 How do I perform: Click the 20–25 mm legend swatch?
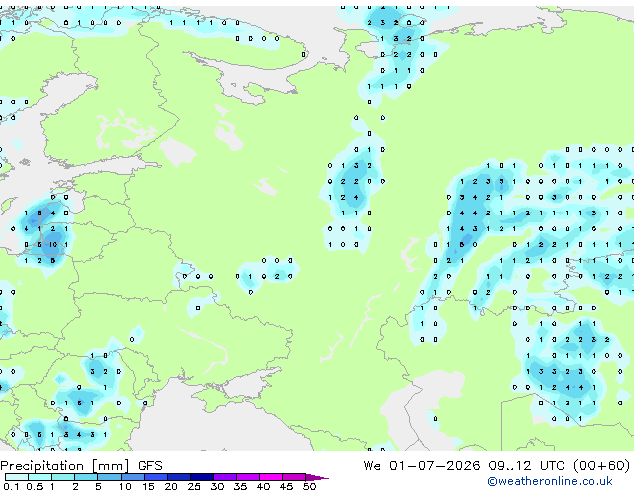(178, 477)
